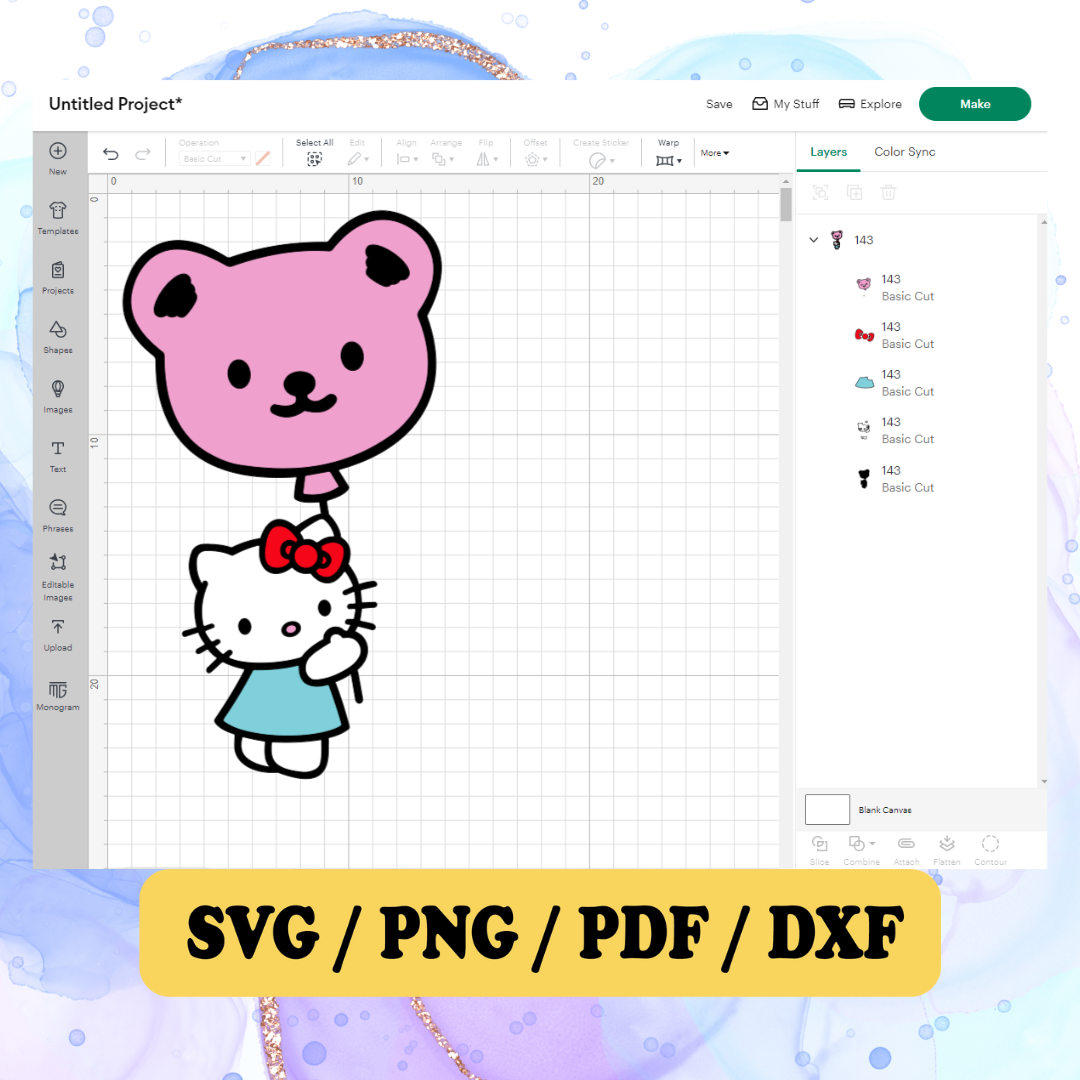Click the Explore button

pos(870,104)
